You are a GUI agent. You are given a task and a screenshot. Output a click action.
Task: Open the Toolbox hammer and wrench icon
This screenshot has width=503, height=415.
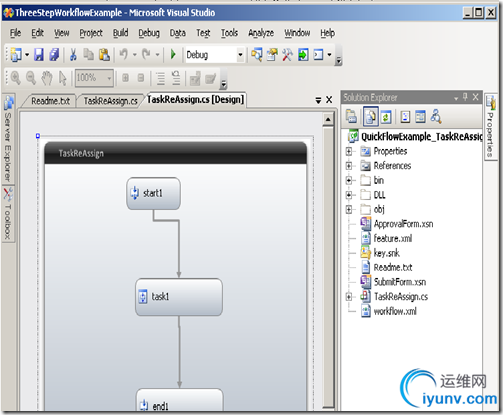tap(287, 55)
